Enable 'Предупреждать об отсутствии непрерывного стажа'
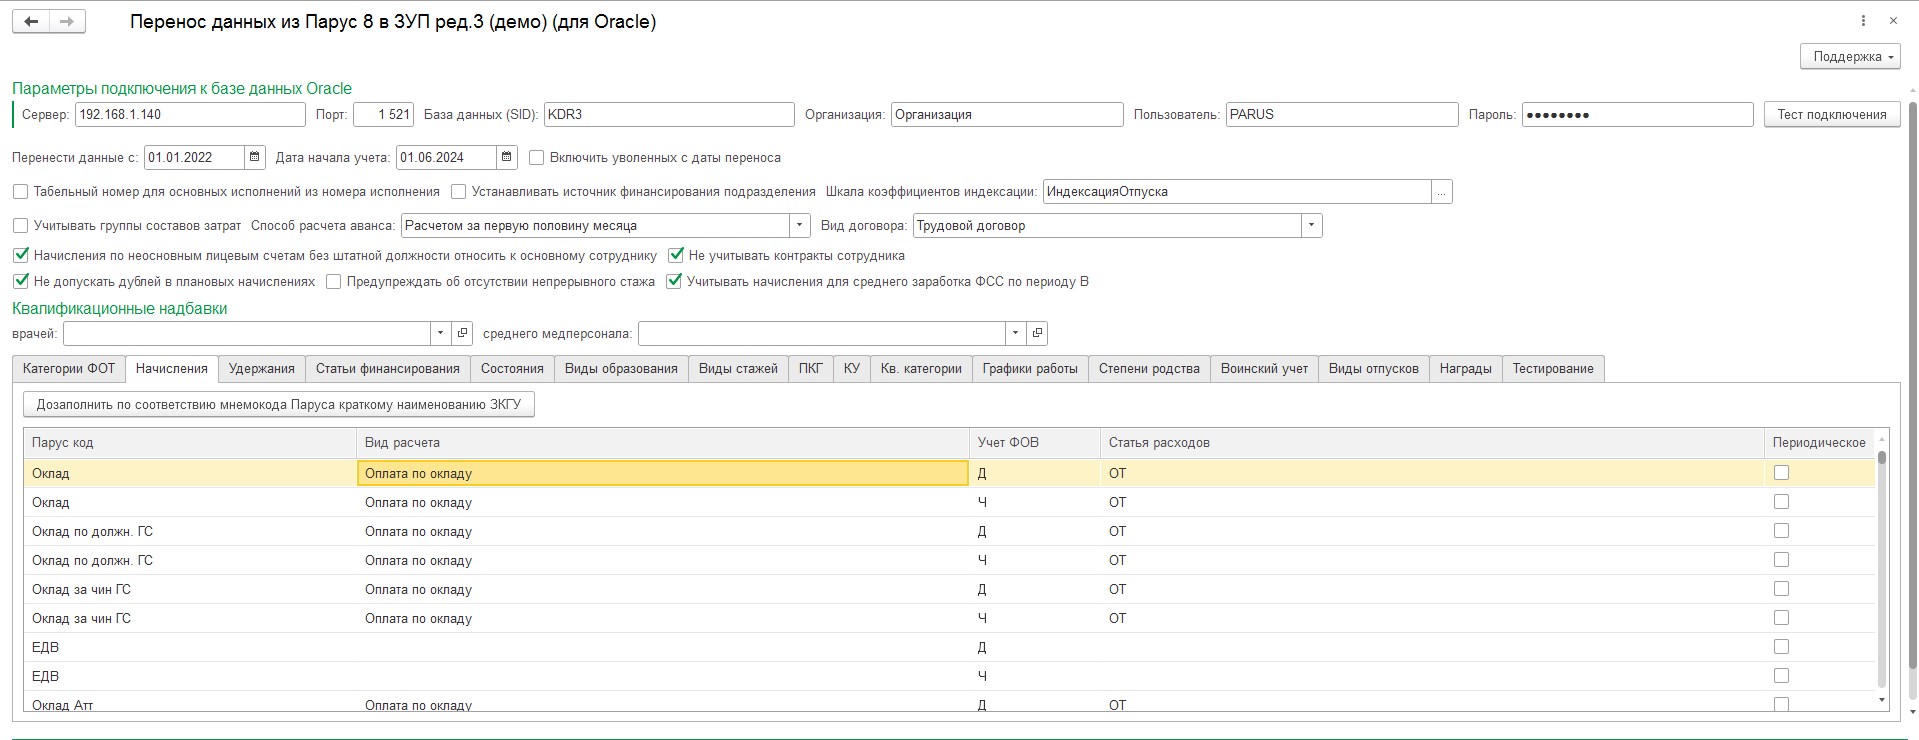Image resolution: width=1919 pixels, height=740 pixels. [x=334, y=281]
